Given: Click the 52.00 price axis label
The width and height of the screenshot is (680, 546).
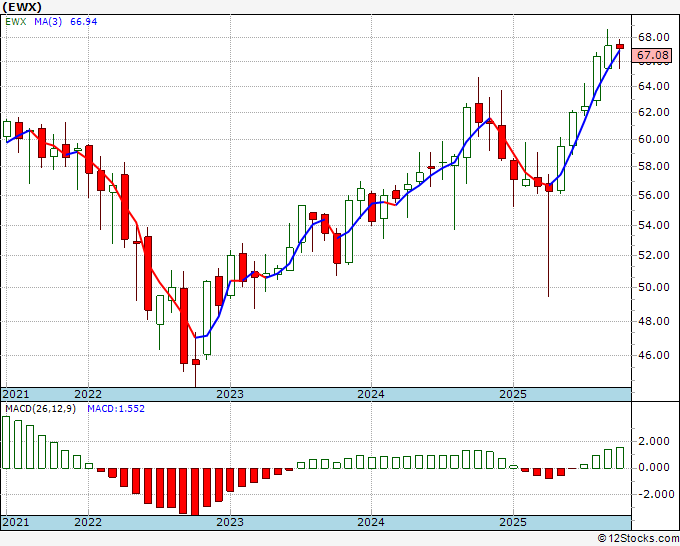Looking at the screenshot, I should tap(654, 255).
